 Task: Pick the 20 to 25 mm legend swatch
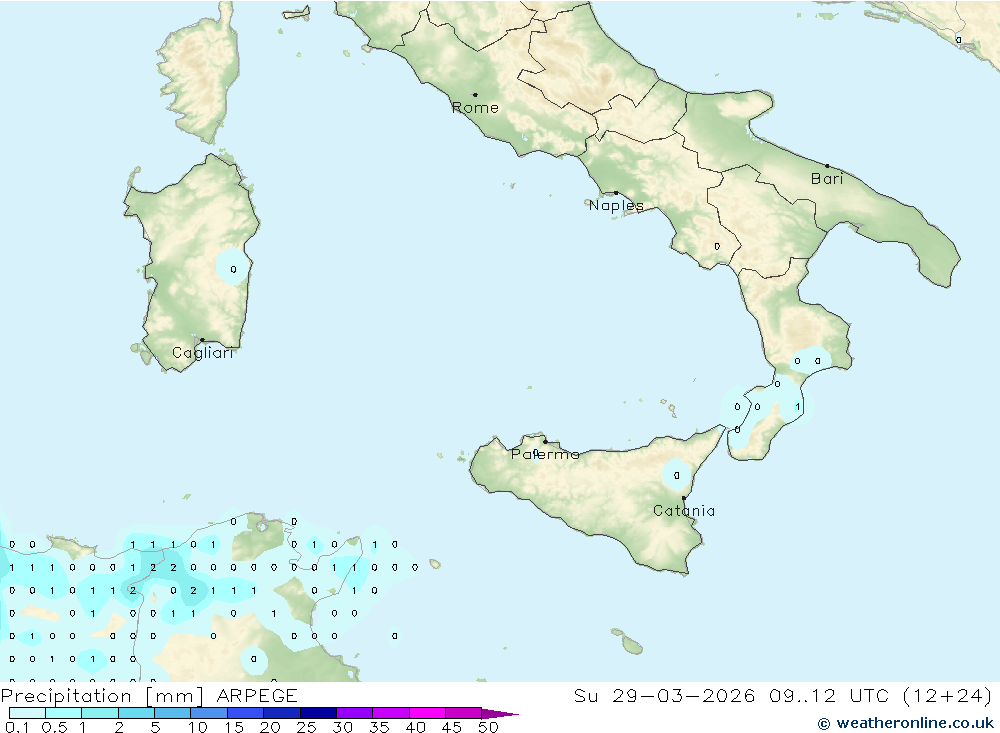click(x=282, y=713)
